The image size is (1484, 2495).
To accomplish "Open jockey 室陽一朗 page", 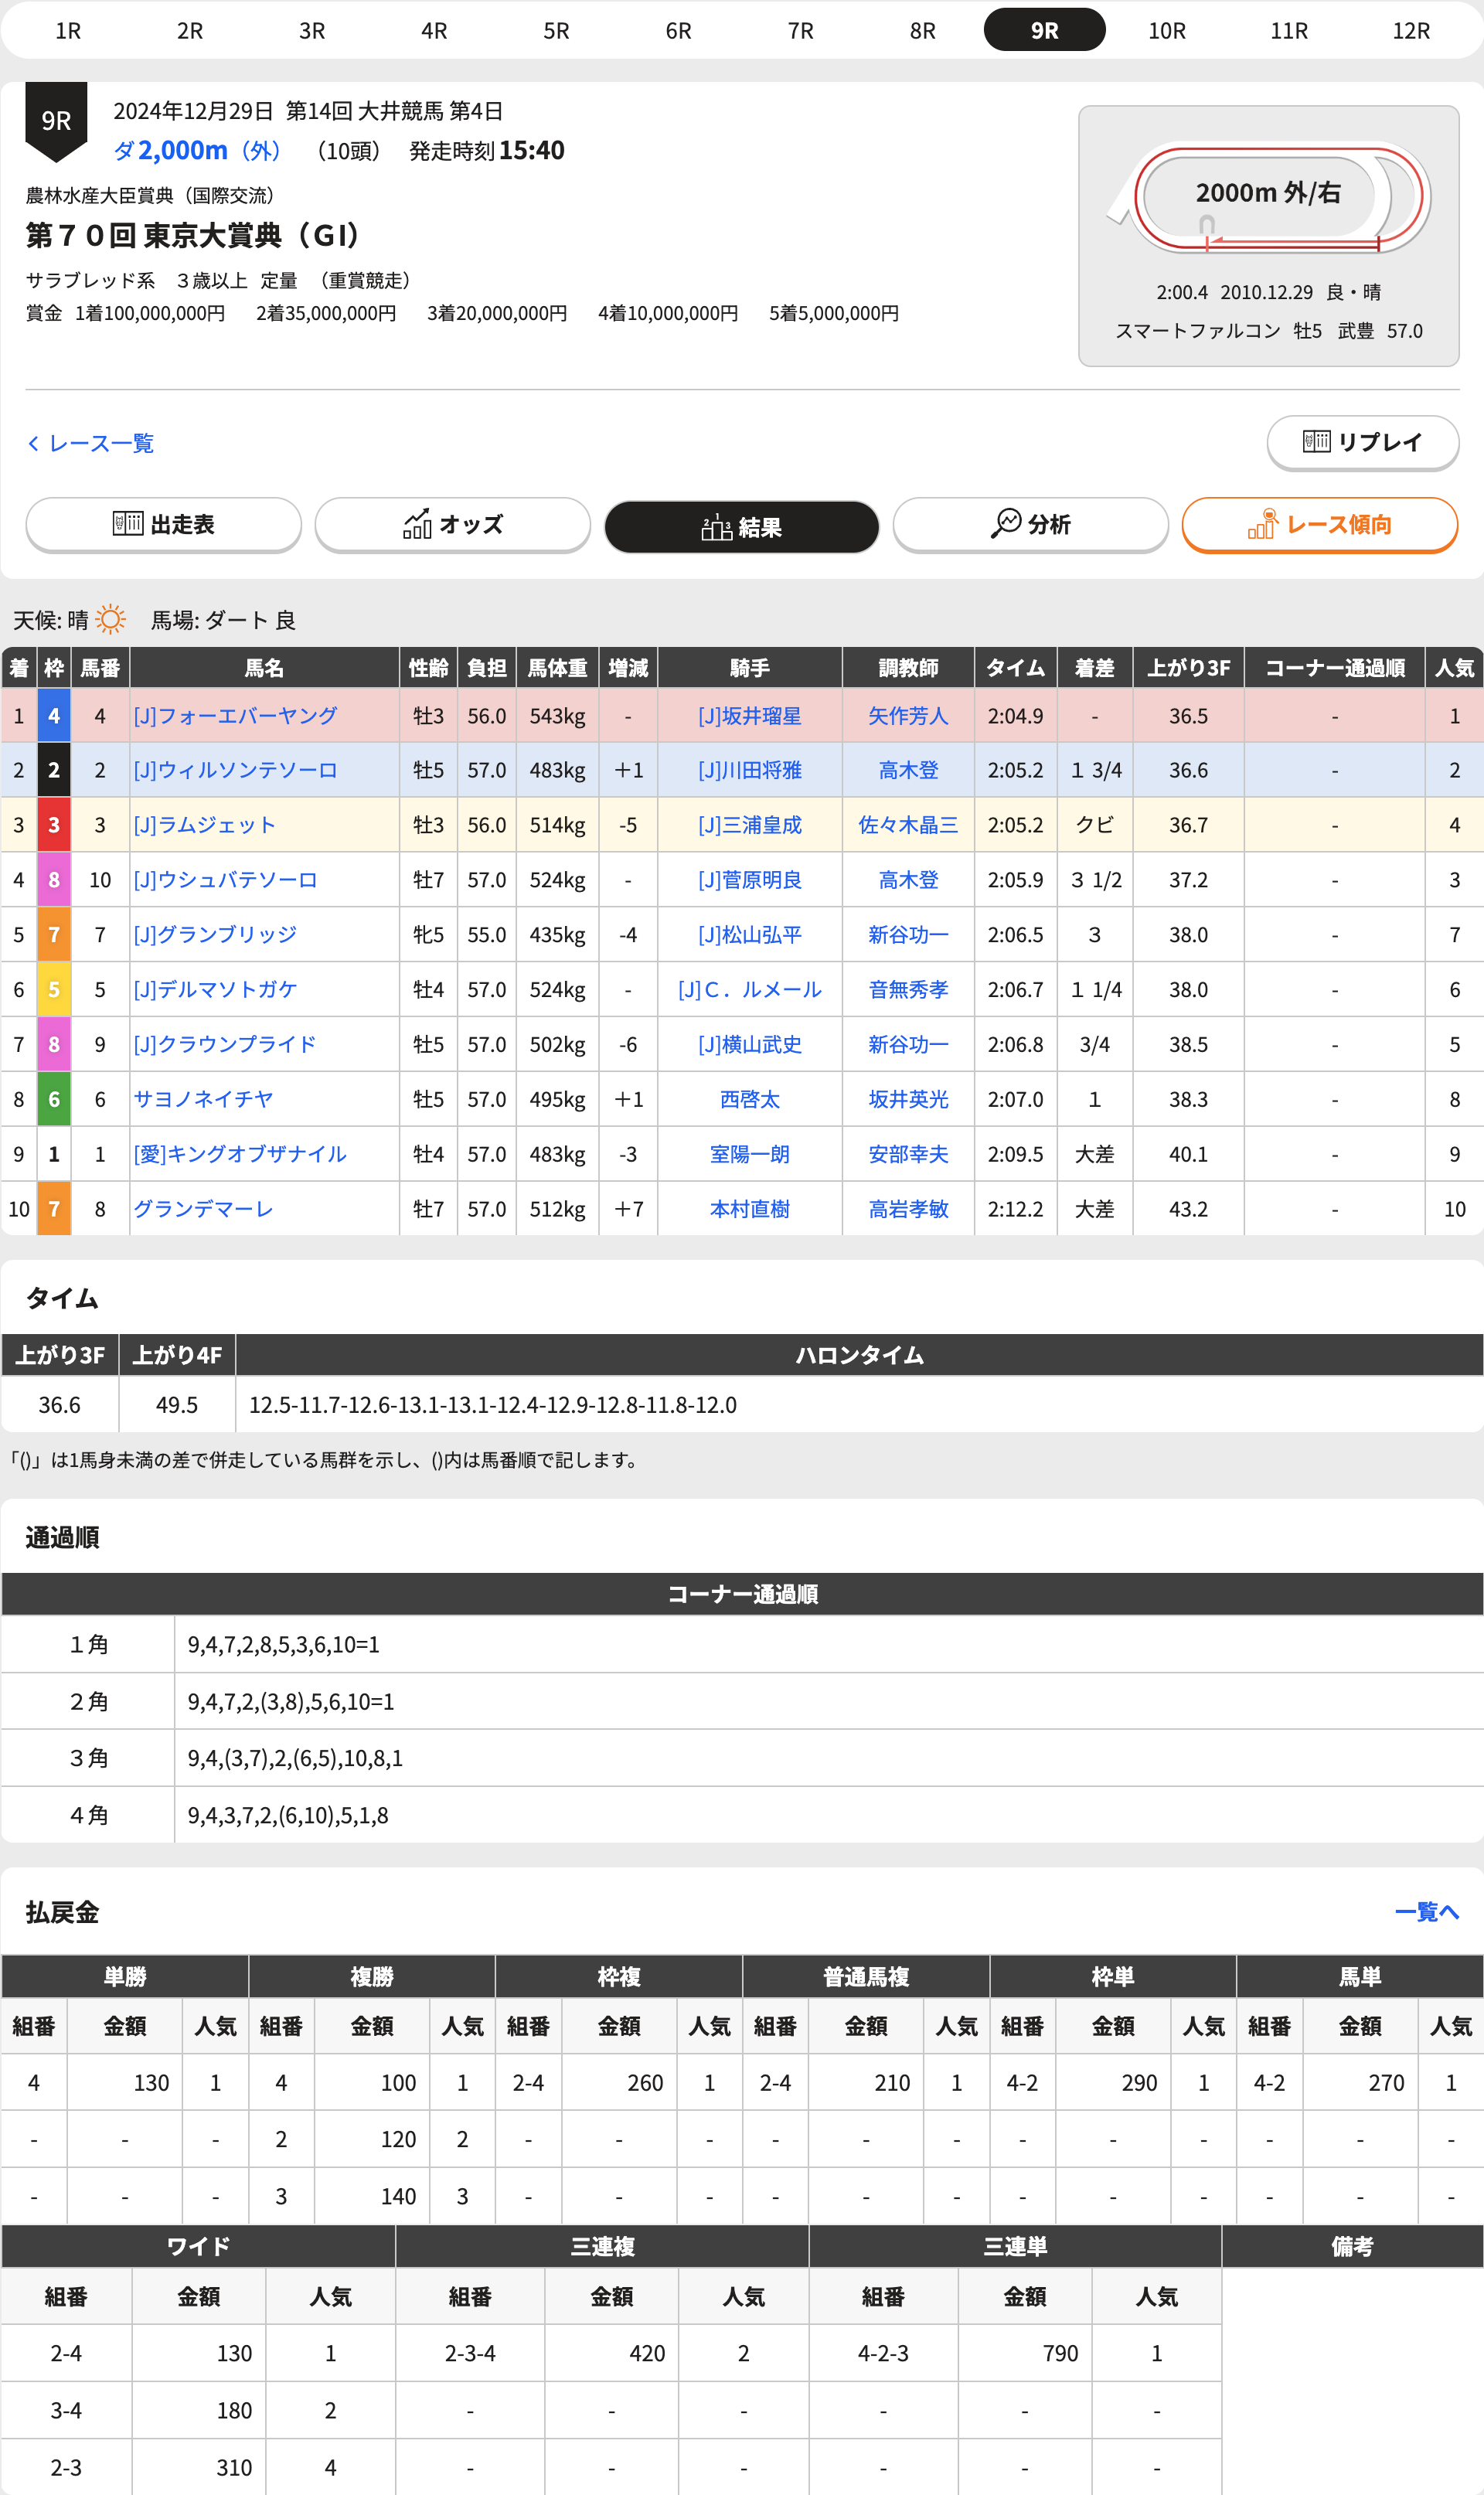I will [x=749, y=1154].
